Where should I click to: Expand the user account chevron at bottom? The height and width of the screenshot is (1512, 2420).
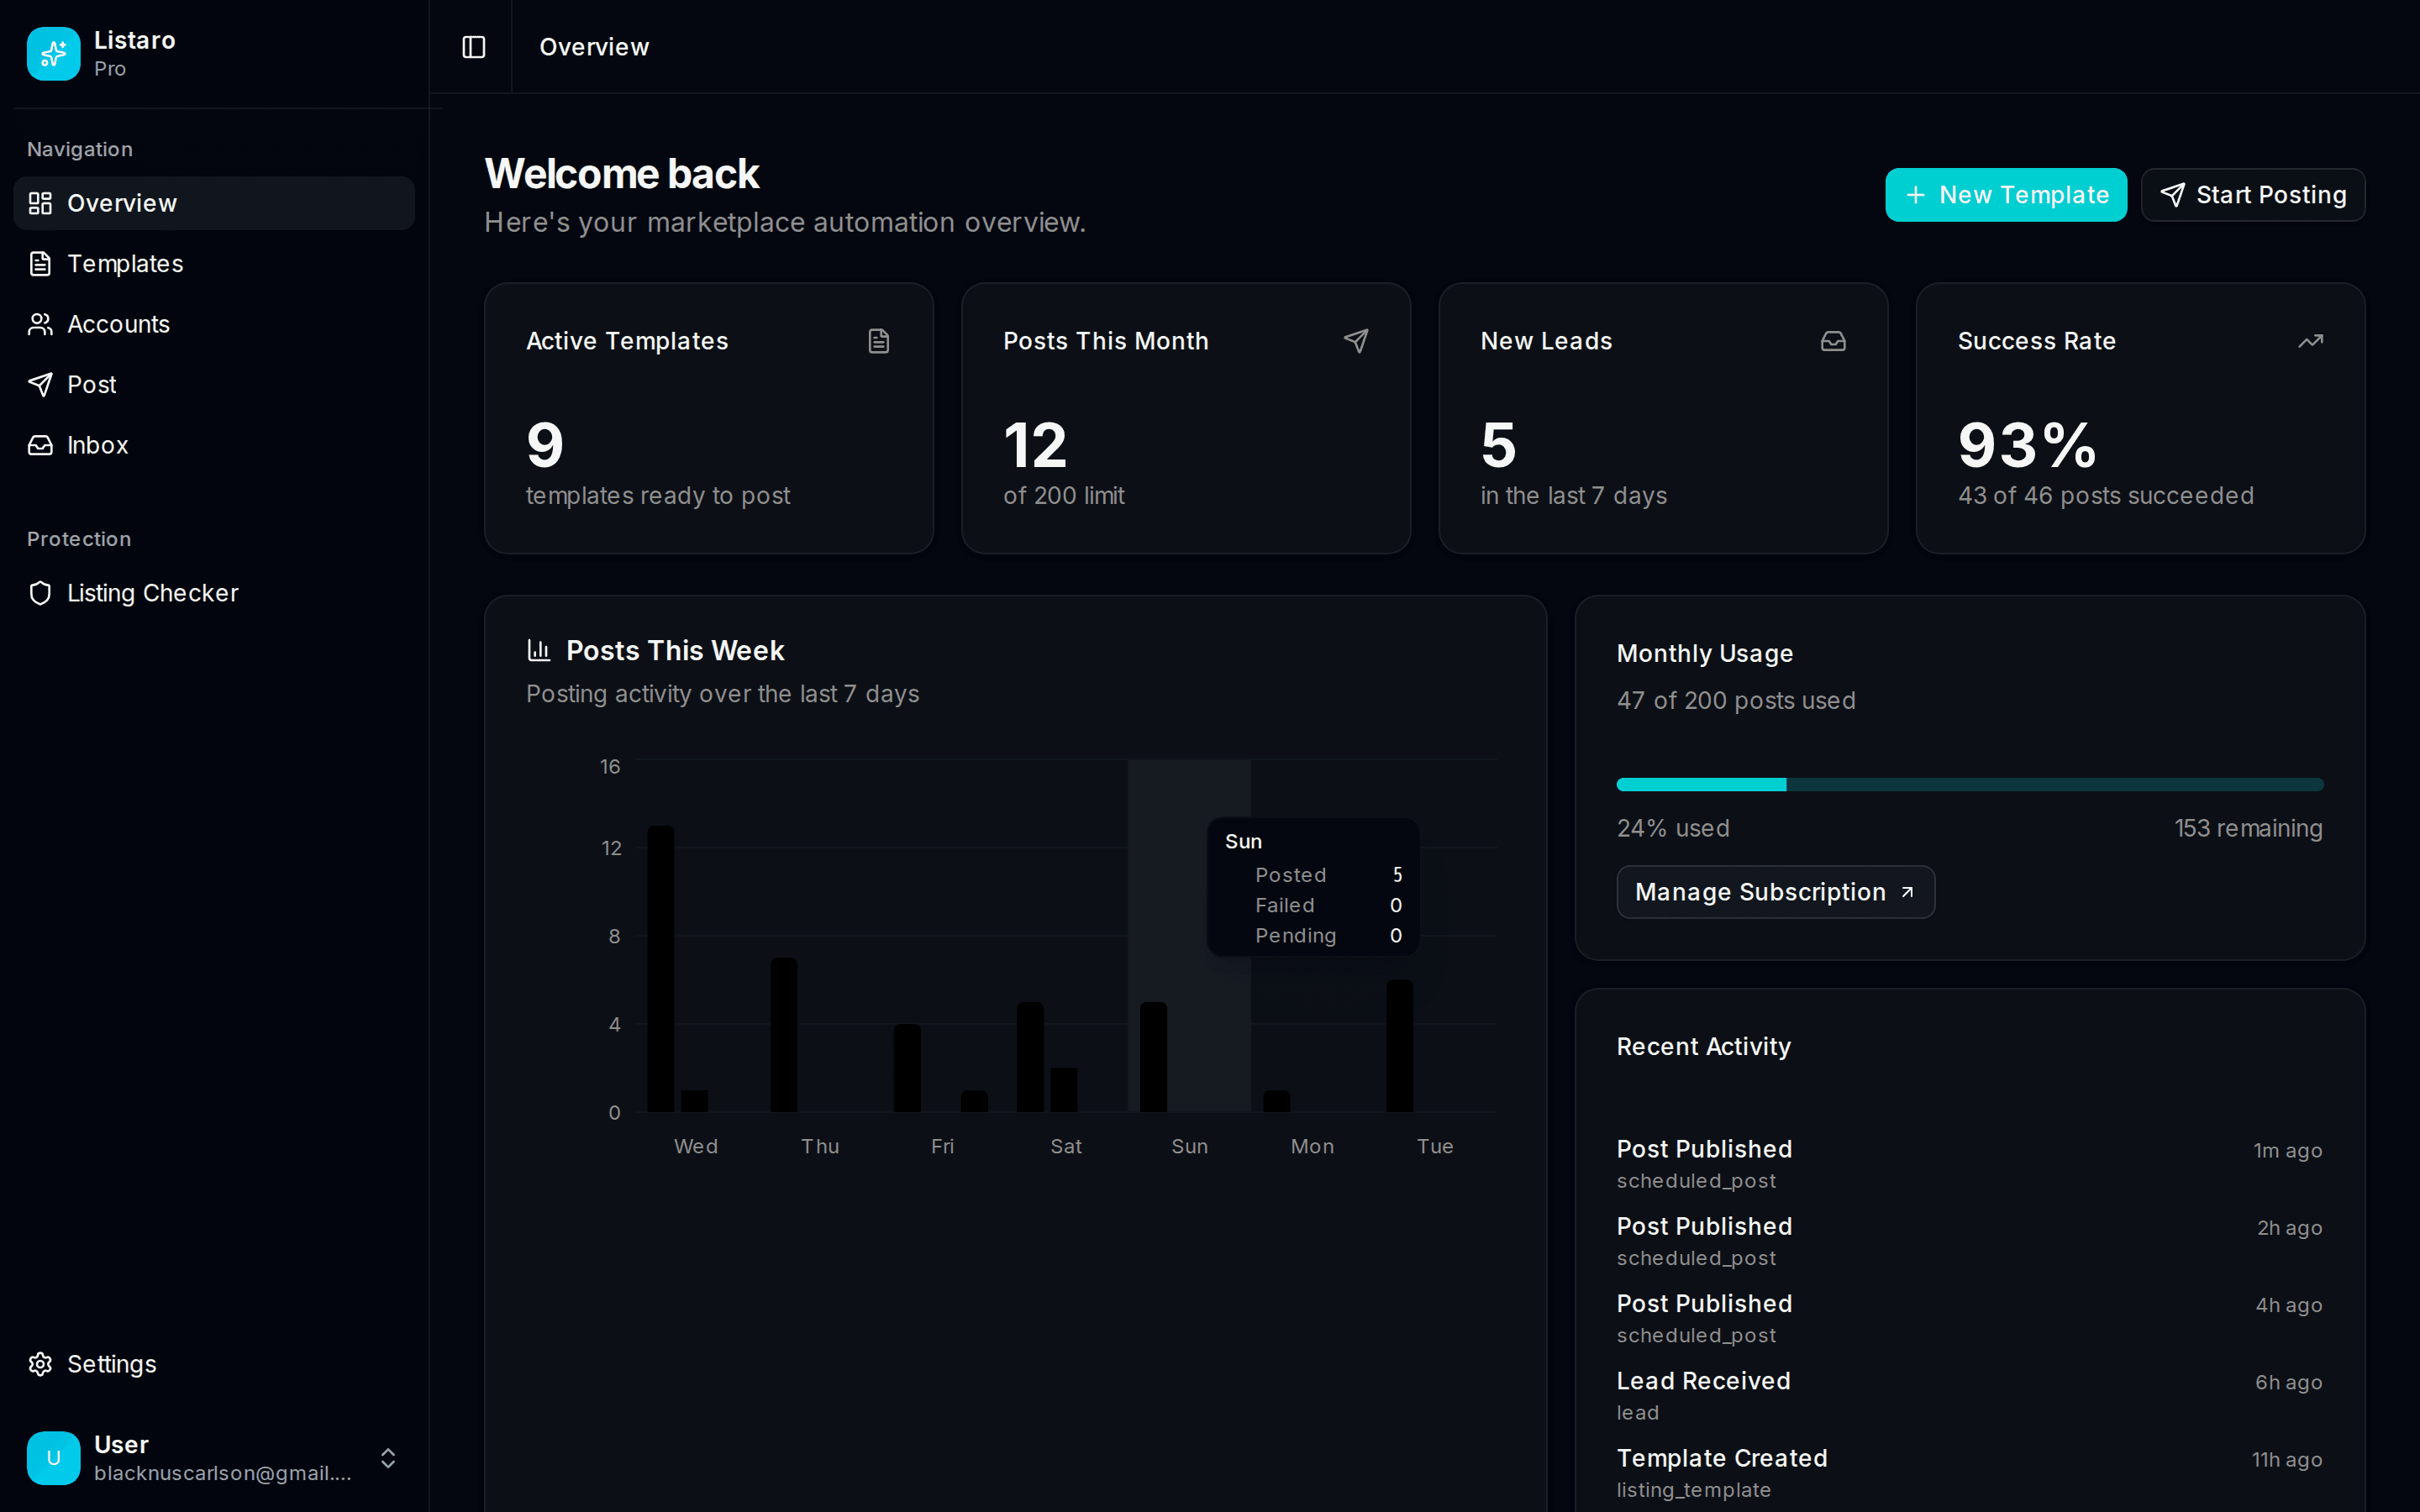(388, 1458)
